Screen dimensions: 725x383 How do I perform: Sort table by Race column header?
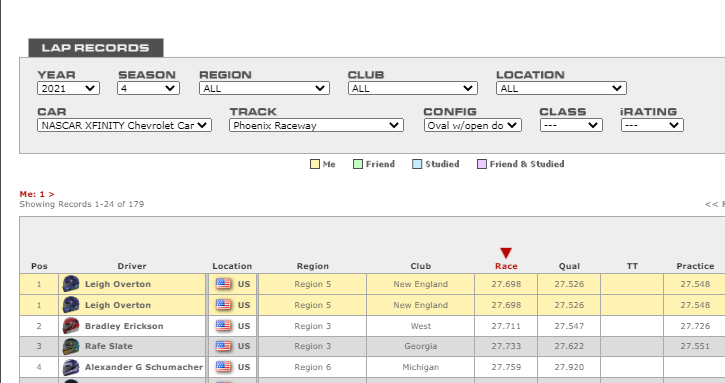506,266
